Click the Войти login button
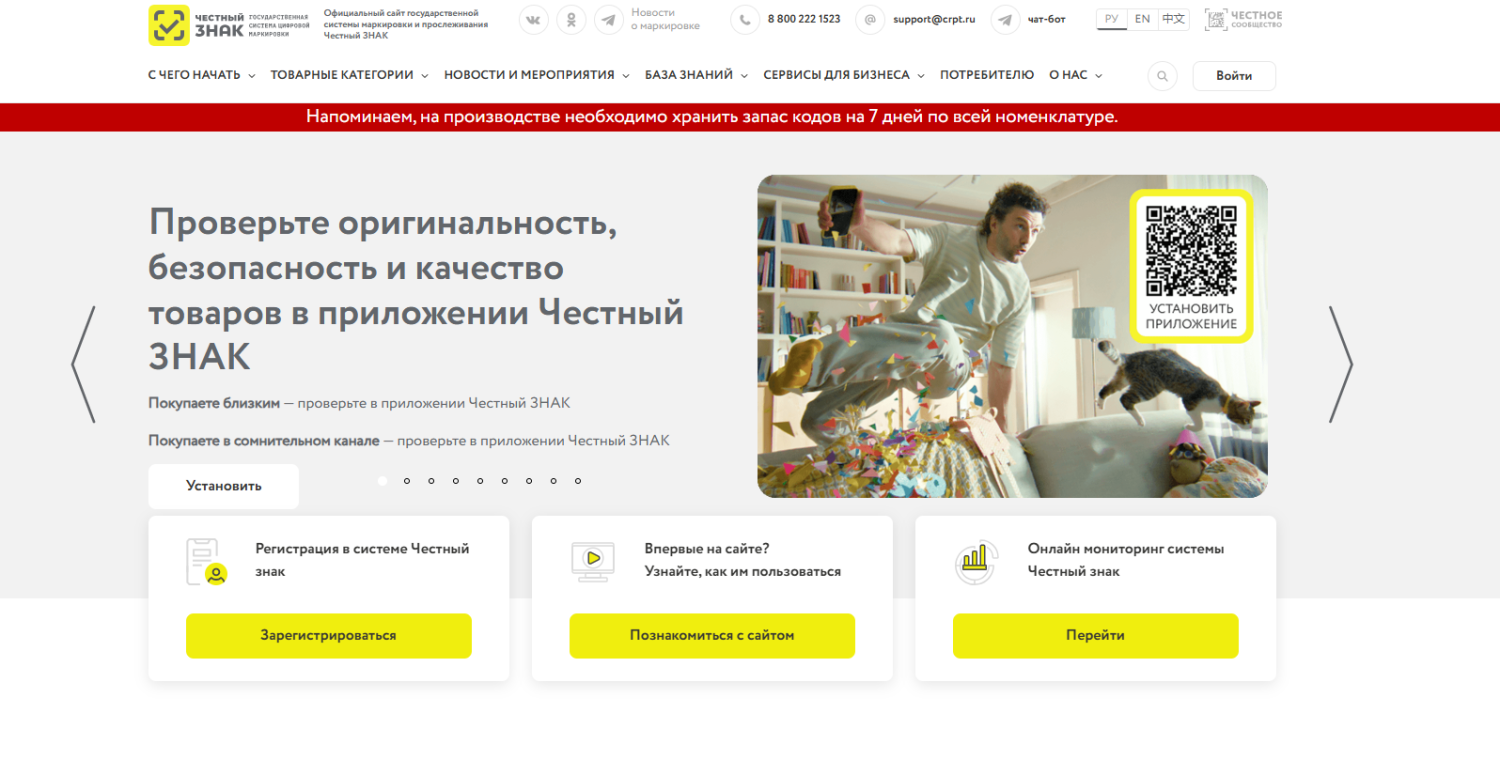This screenshot has width=1500, height=760. 1234,76
